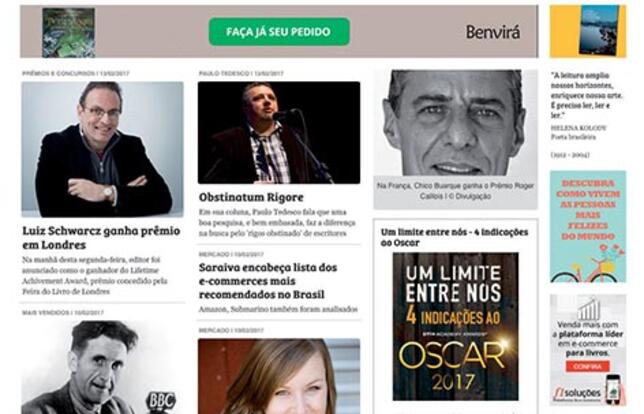Image resolution: width=644 pixels, height=414 pixels.
Task: Open the Obstinatum Rigore headline
Action: (x=251, y=197)
